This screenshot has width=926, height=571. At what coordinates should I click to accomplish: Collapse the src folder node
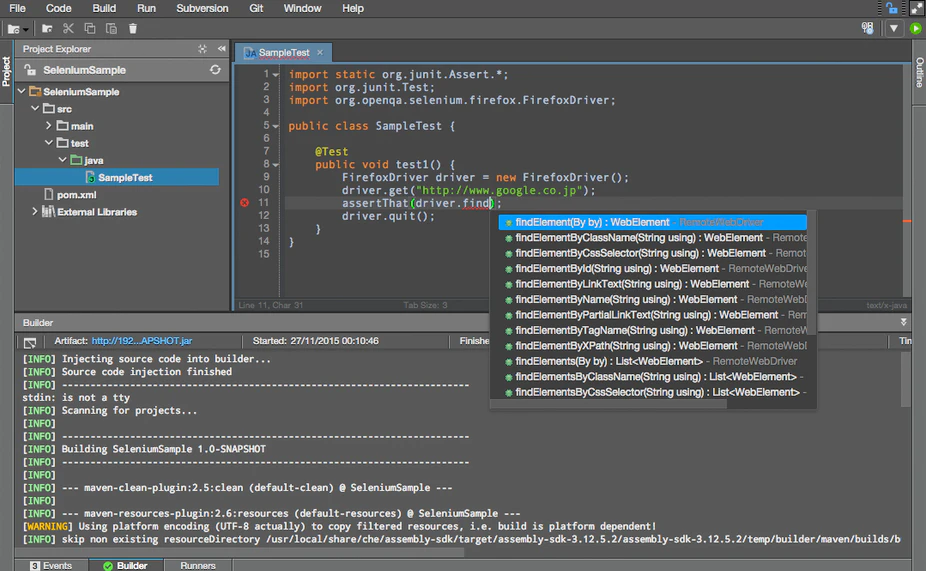[35, 109]
